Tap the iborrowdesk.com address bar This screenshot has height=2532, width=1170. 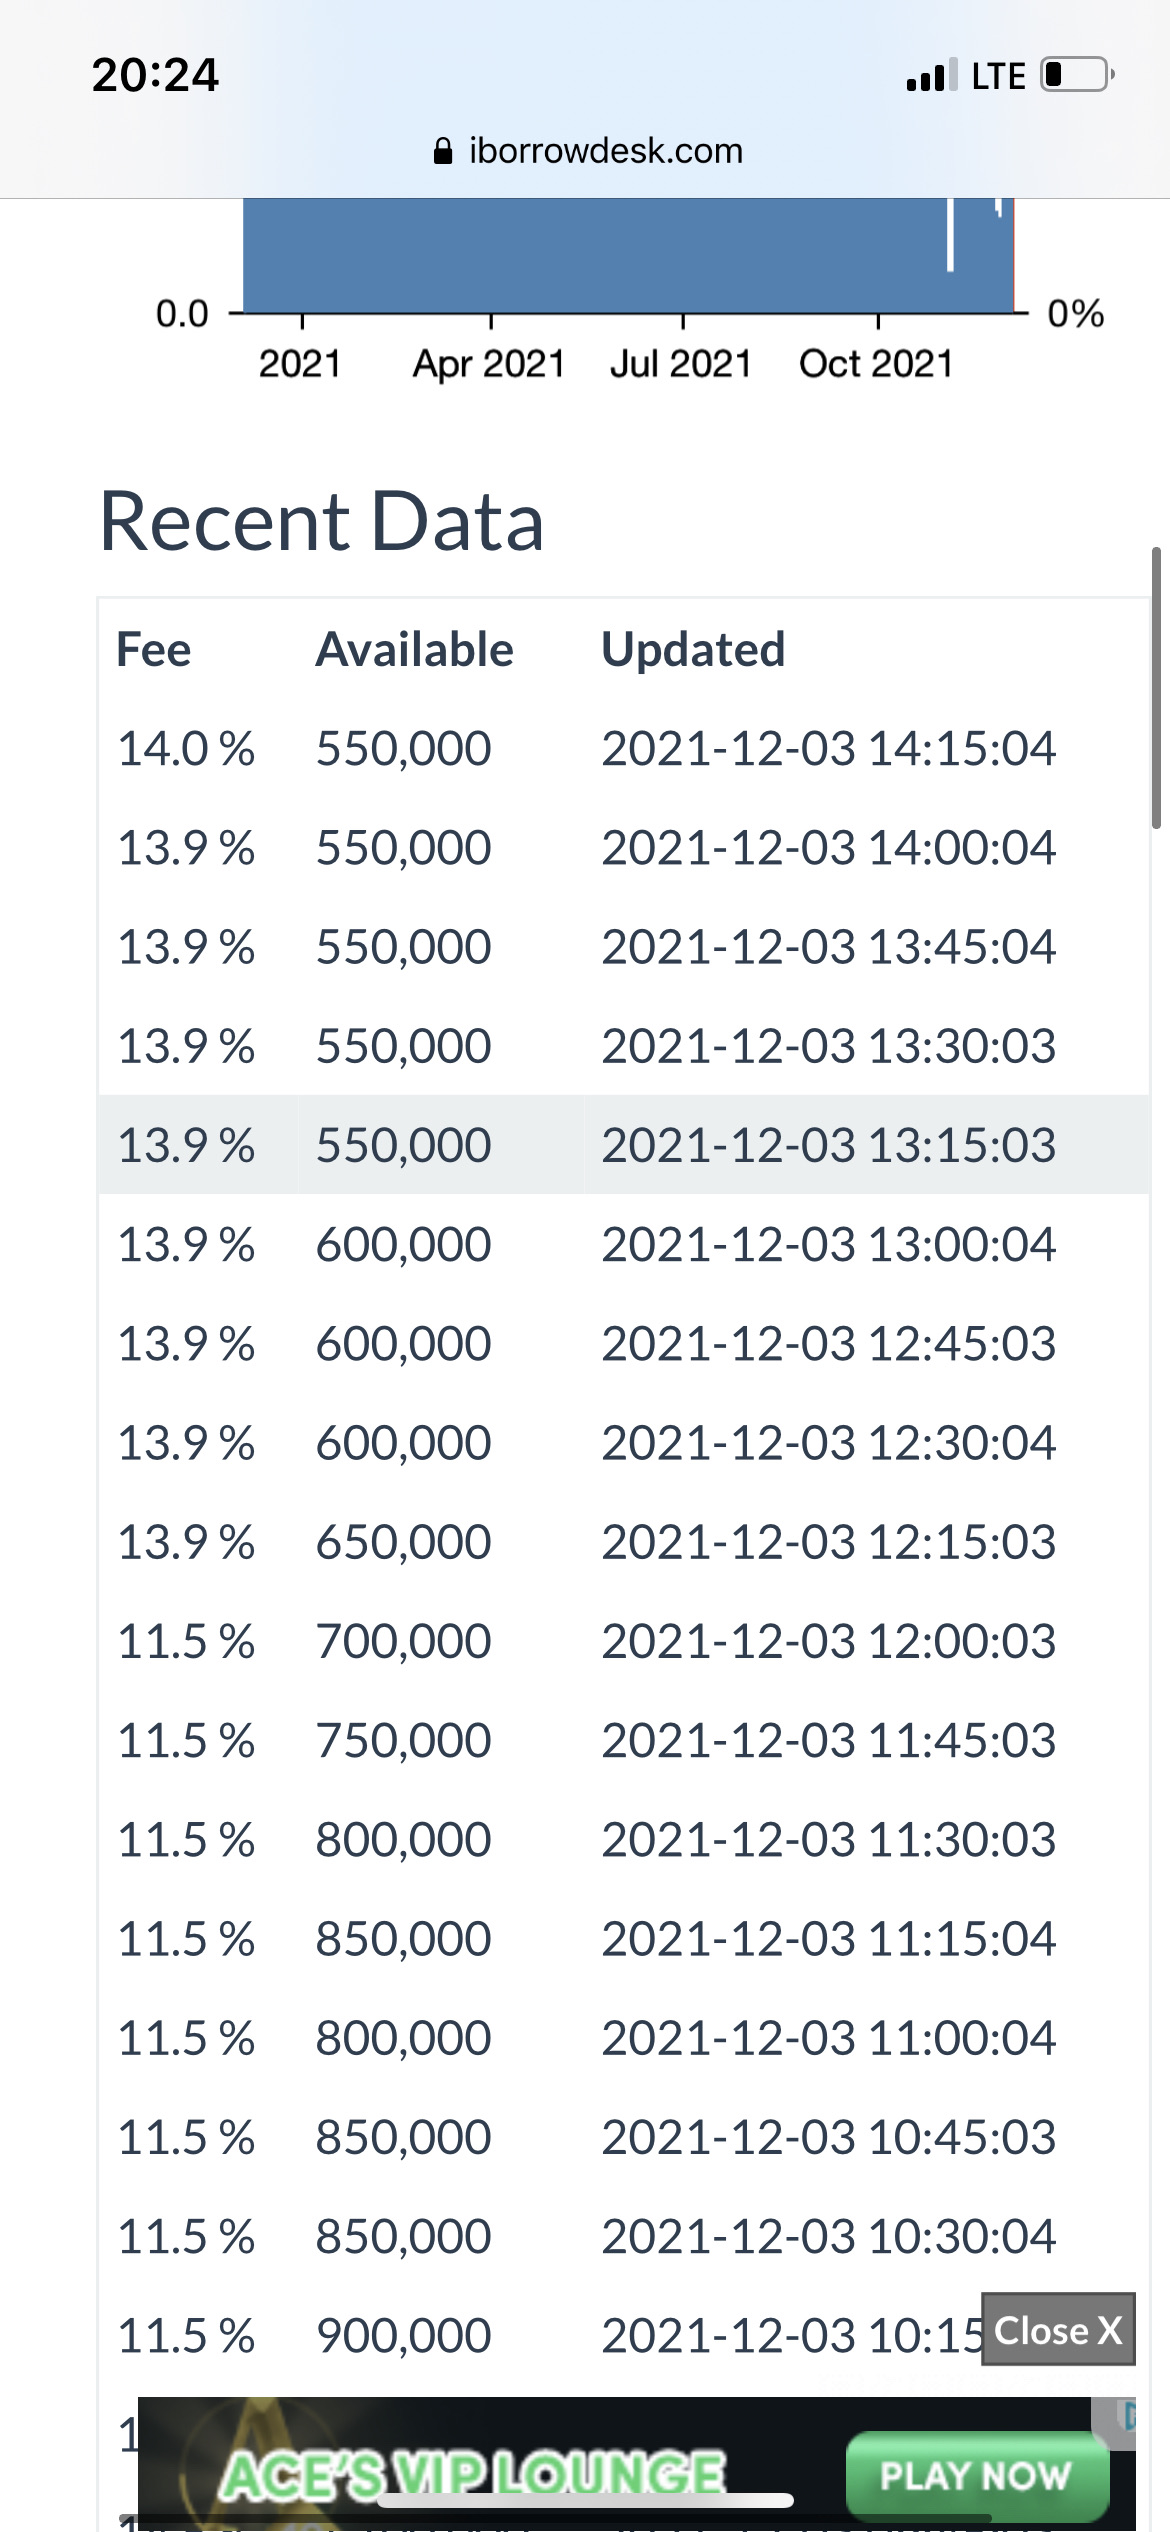(x=588, y=151)
